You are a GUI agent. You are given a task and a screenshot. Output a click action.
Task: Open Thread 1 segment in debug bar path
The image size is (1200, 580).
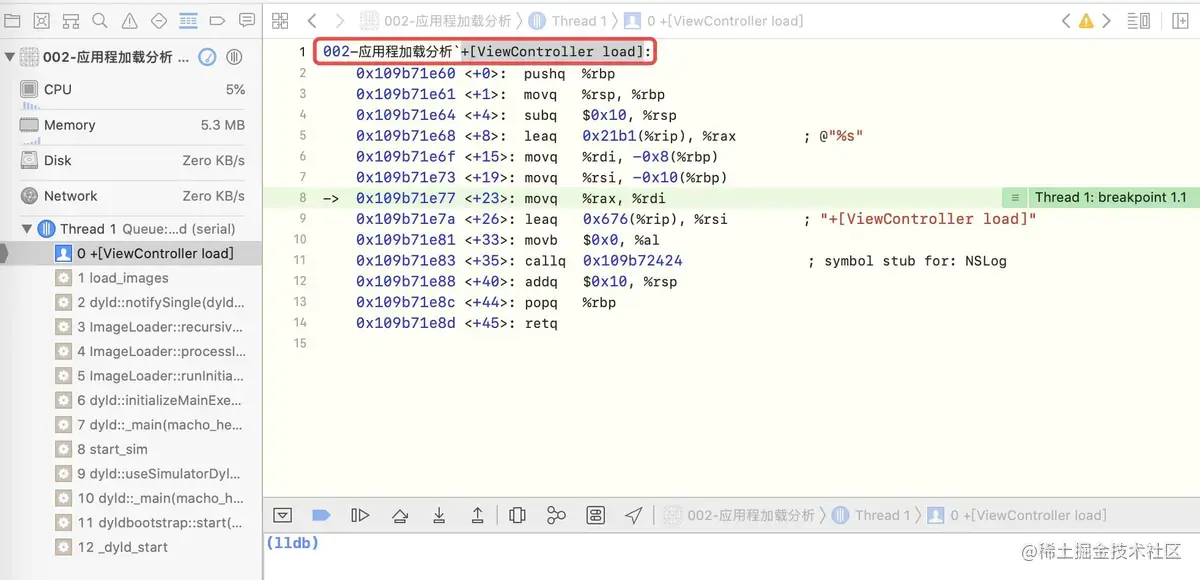(871, 515)
